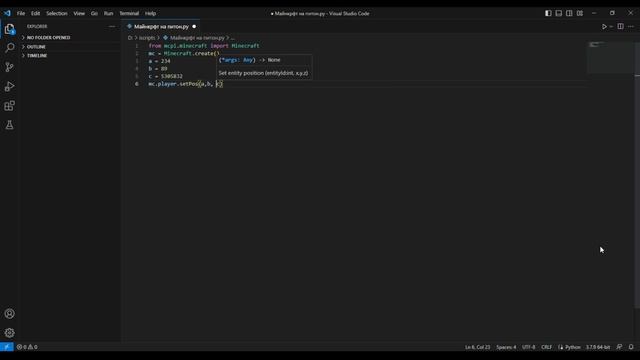Open the Help menu
The width and height of the screenshot is (640, 360).
[x=151, y=13]
